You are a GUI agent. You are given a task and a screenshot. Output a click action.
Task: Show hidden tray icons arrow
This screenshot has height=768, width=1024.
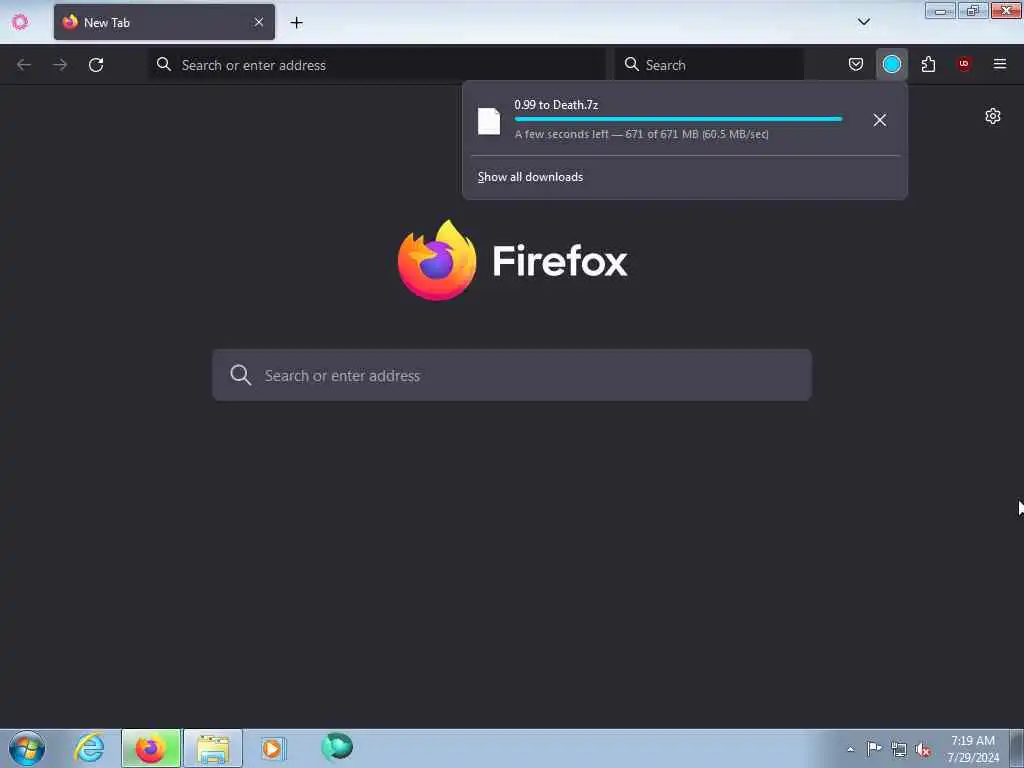tap(850, 749)
